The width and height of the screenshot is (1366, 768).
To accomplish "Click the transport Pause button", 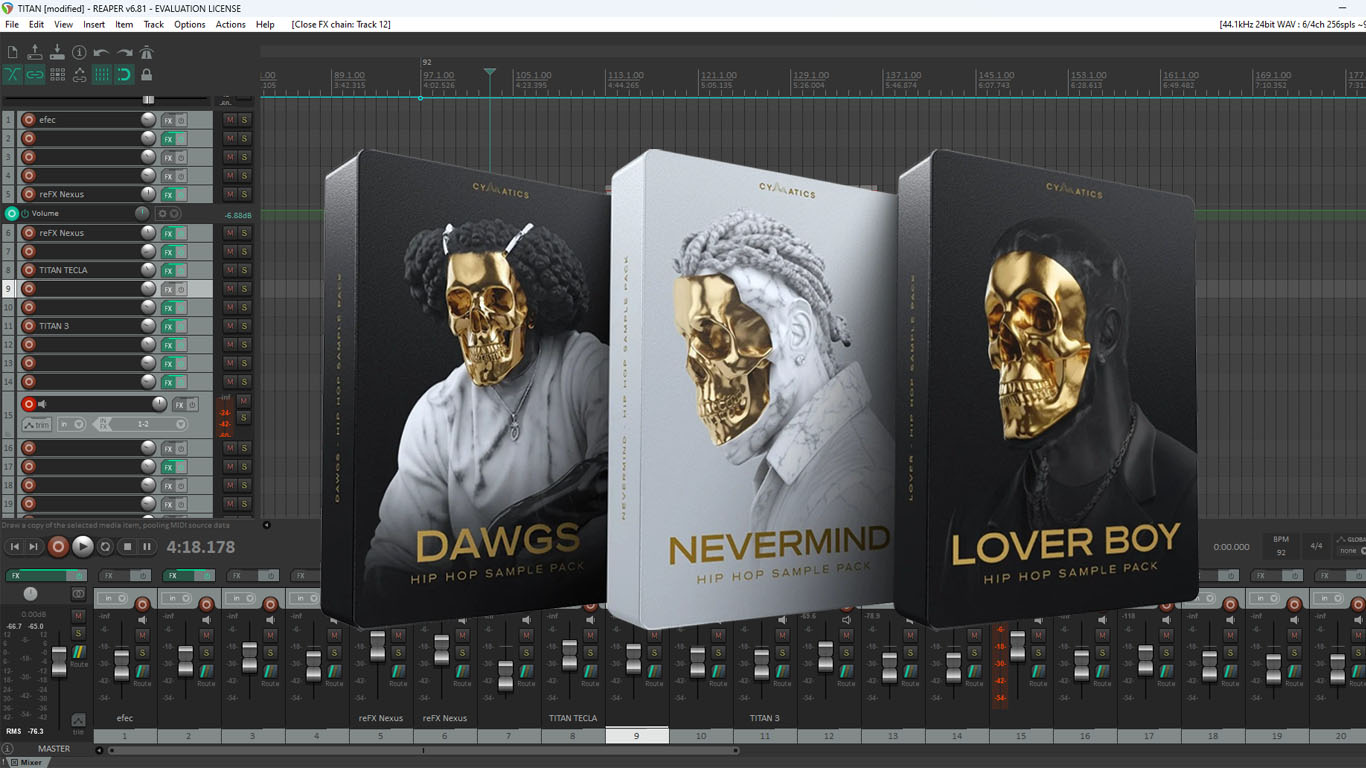I will tap(147, 547).
